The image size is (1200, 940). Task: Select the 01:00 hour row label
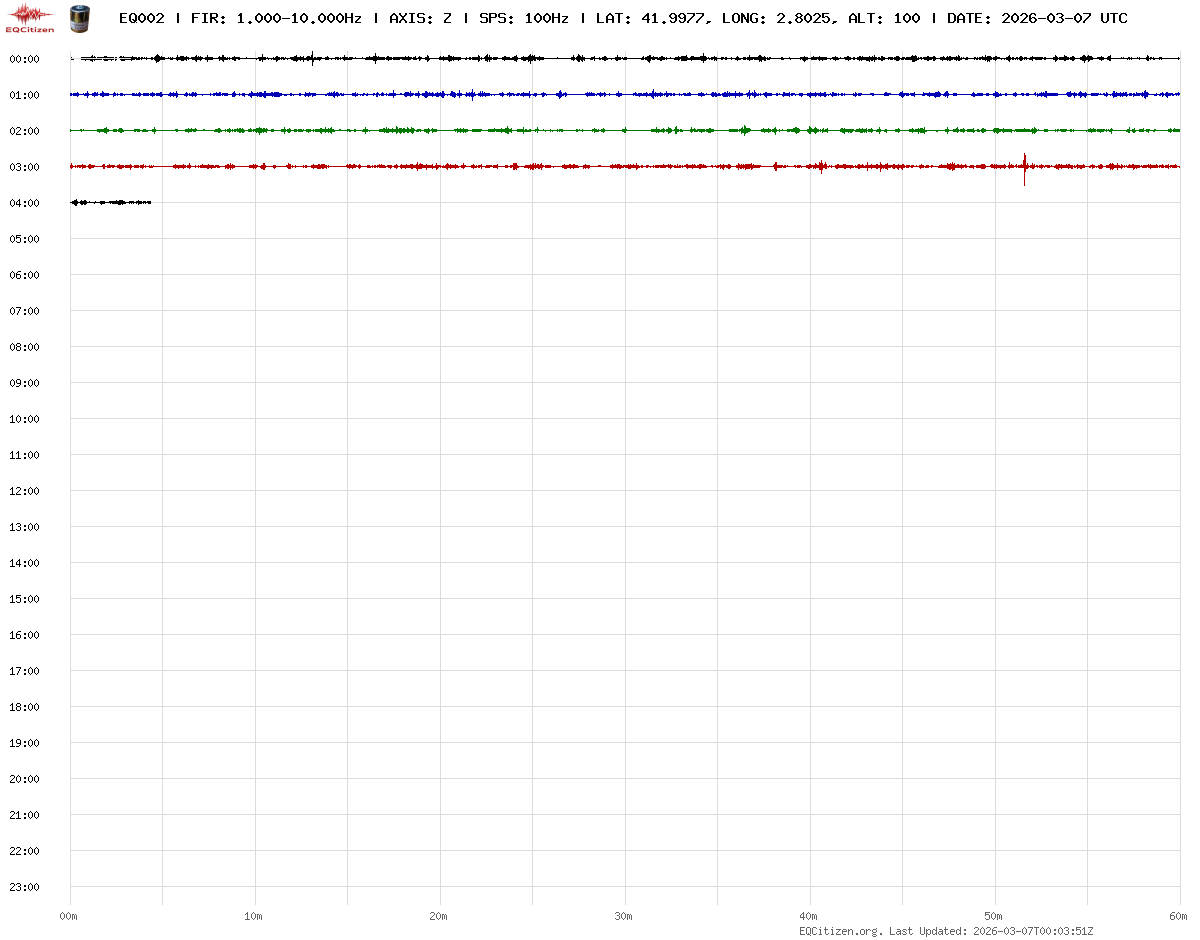[x=24, y=95]
